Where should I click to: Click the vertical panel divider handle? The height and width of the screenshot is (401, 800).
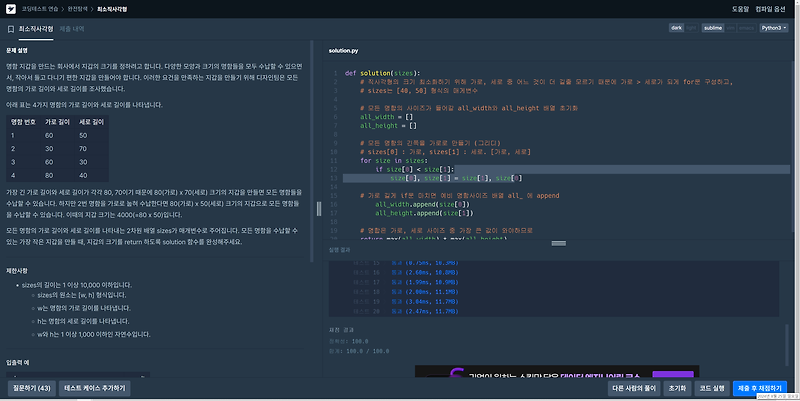[319, 208]
